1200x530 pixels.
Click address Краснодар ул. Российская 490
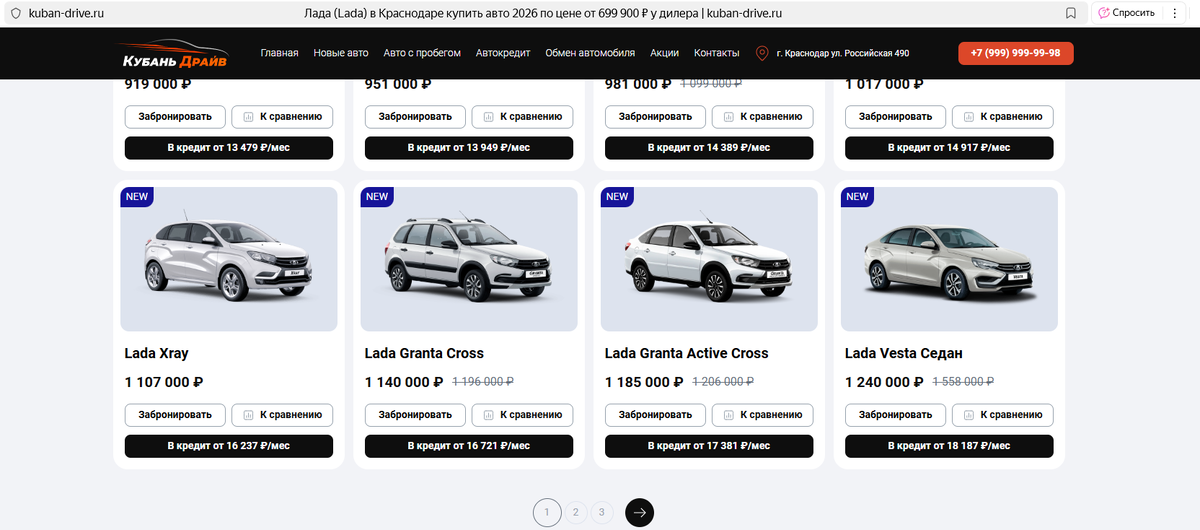pyautogui.click(x=843, y=54)
